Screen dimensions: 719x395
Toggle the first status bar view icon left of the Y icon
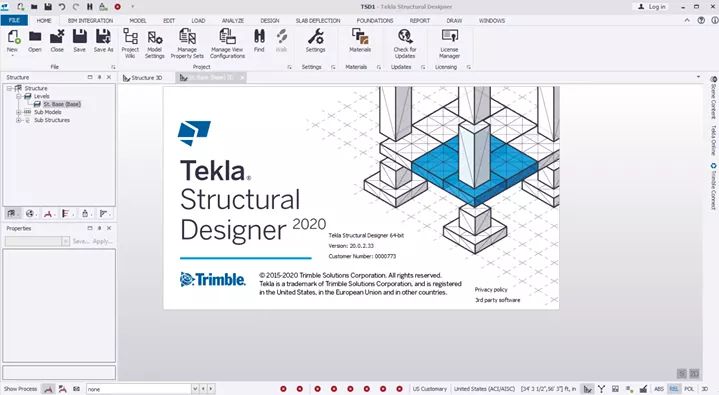click(x=587, y=389)
